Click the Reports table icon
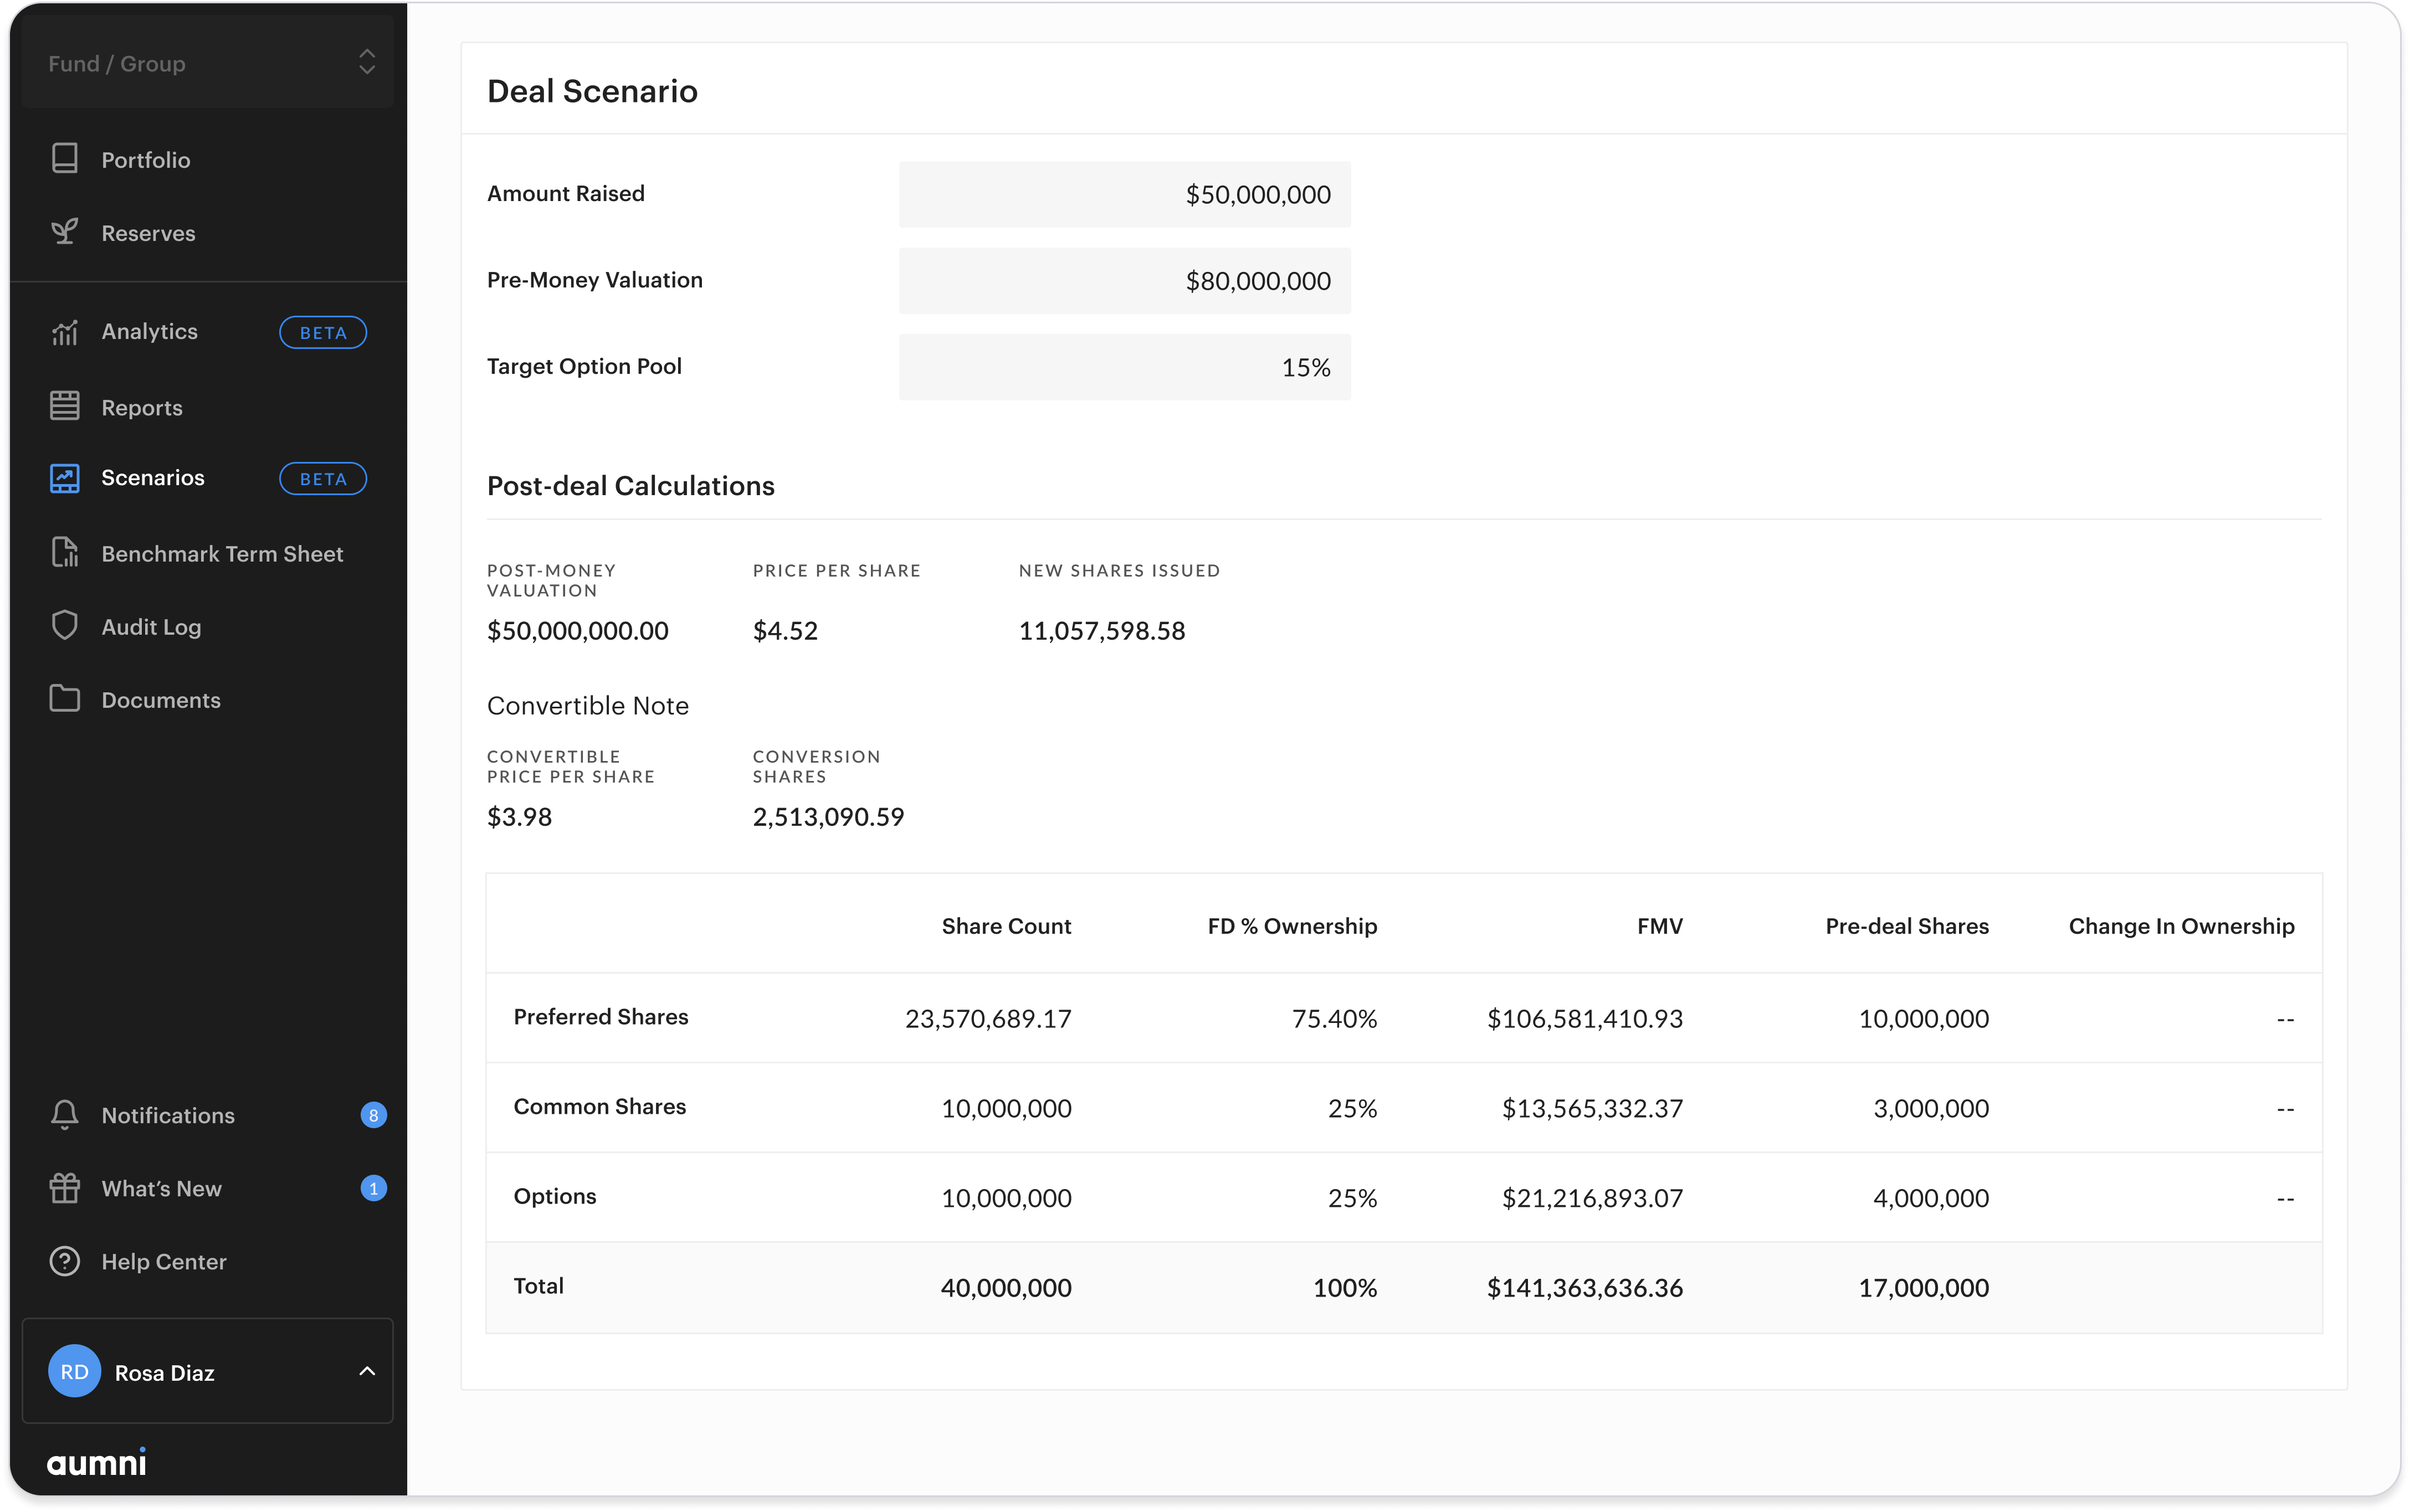 [x=65, y=406]
